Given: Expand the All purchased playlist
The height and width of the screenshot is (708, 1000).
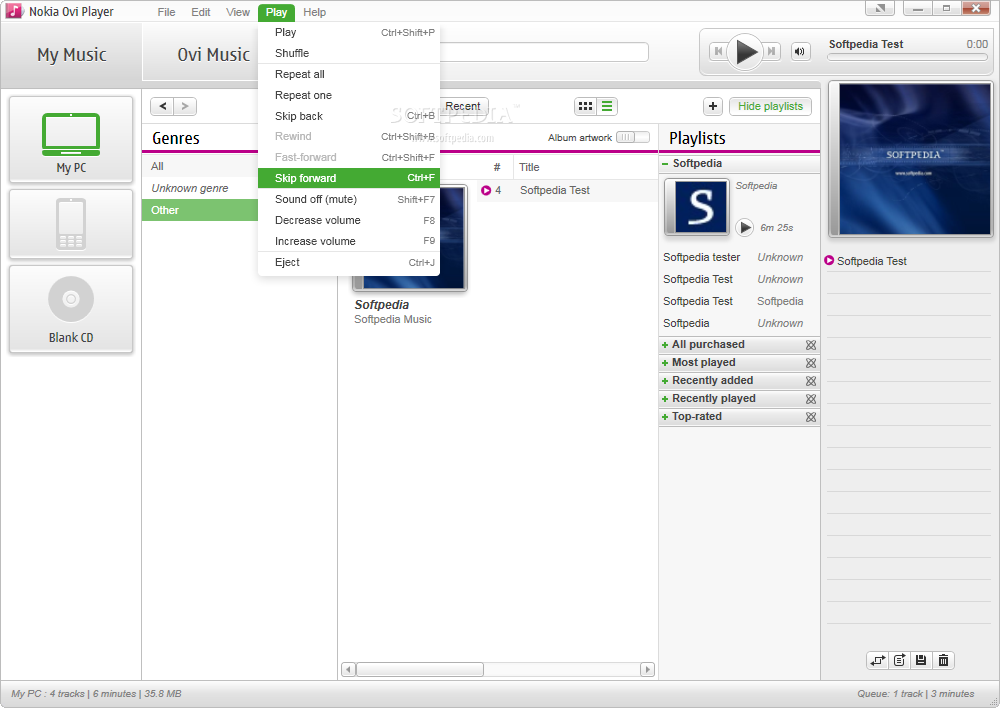Looking at the screenshot, I should point(665,345).
